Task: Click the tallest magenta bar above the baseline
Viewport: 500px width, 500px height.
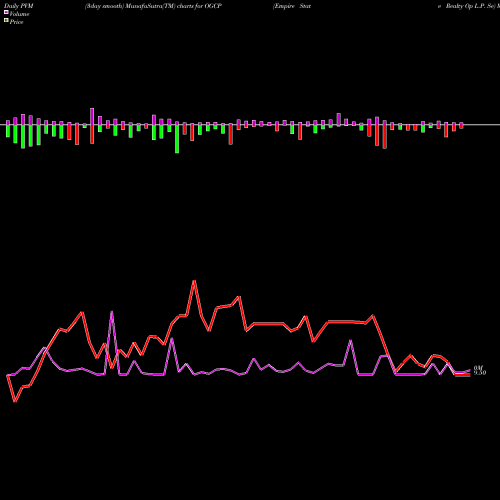Action: point(92,116)
